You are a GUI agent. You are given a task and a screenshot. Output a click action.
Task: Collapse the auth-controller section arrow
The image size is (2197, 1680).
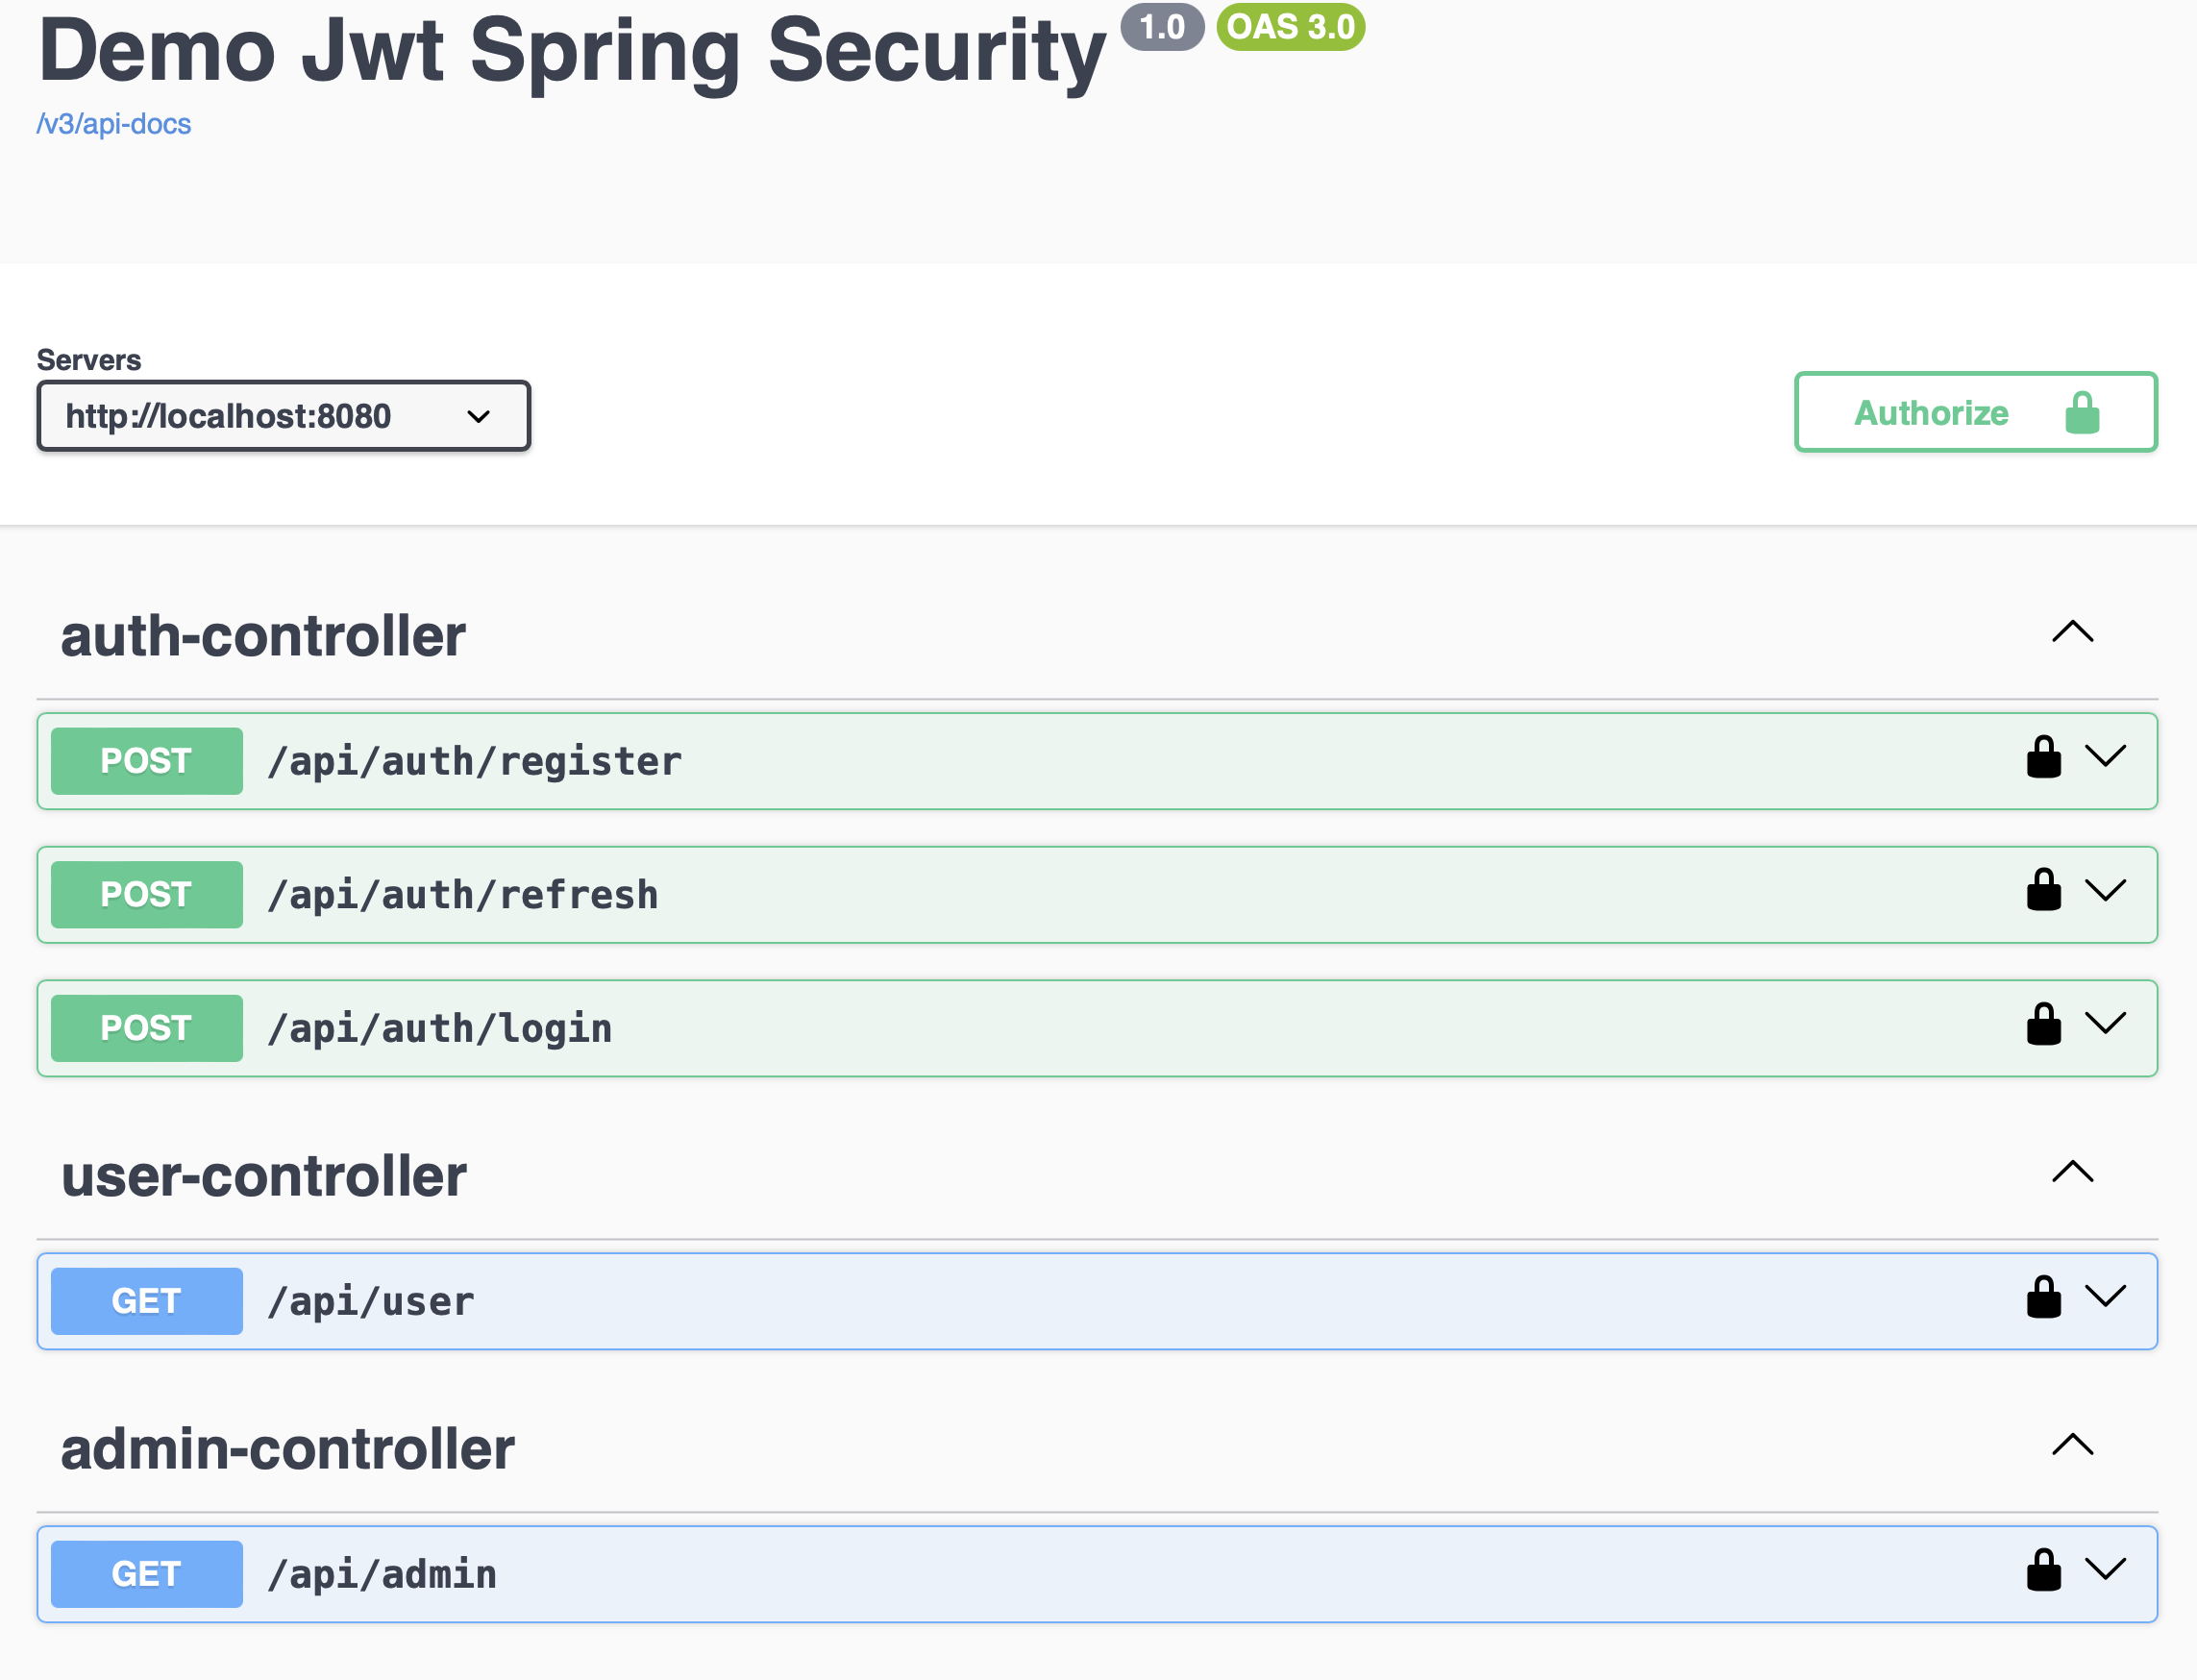click(2072, 632)
